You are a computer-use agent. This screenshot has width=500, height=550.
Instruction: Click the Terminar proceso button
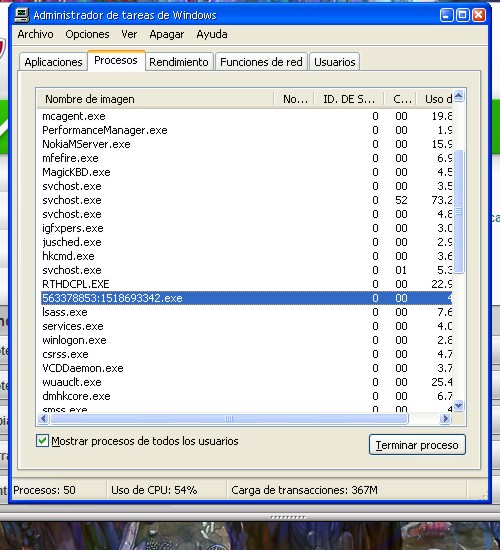417,445
